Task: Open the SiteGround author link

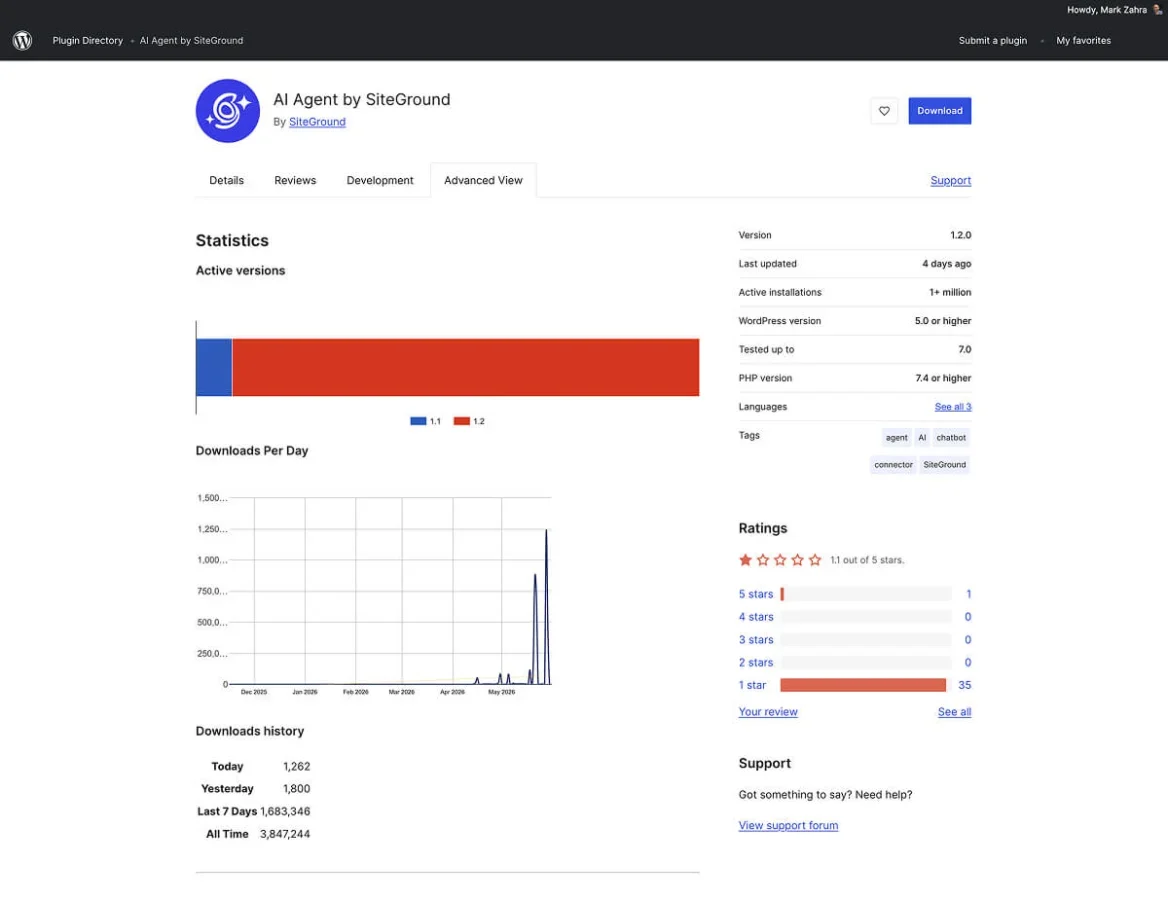Action: (317, 122)
